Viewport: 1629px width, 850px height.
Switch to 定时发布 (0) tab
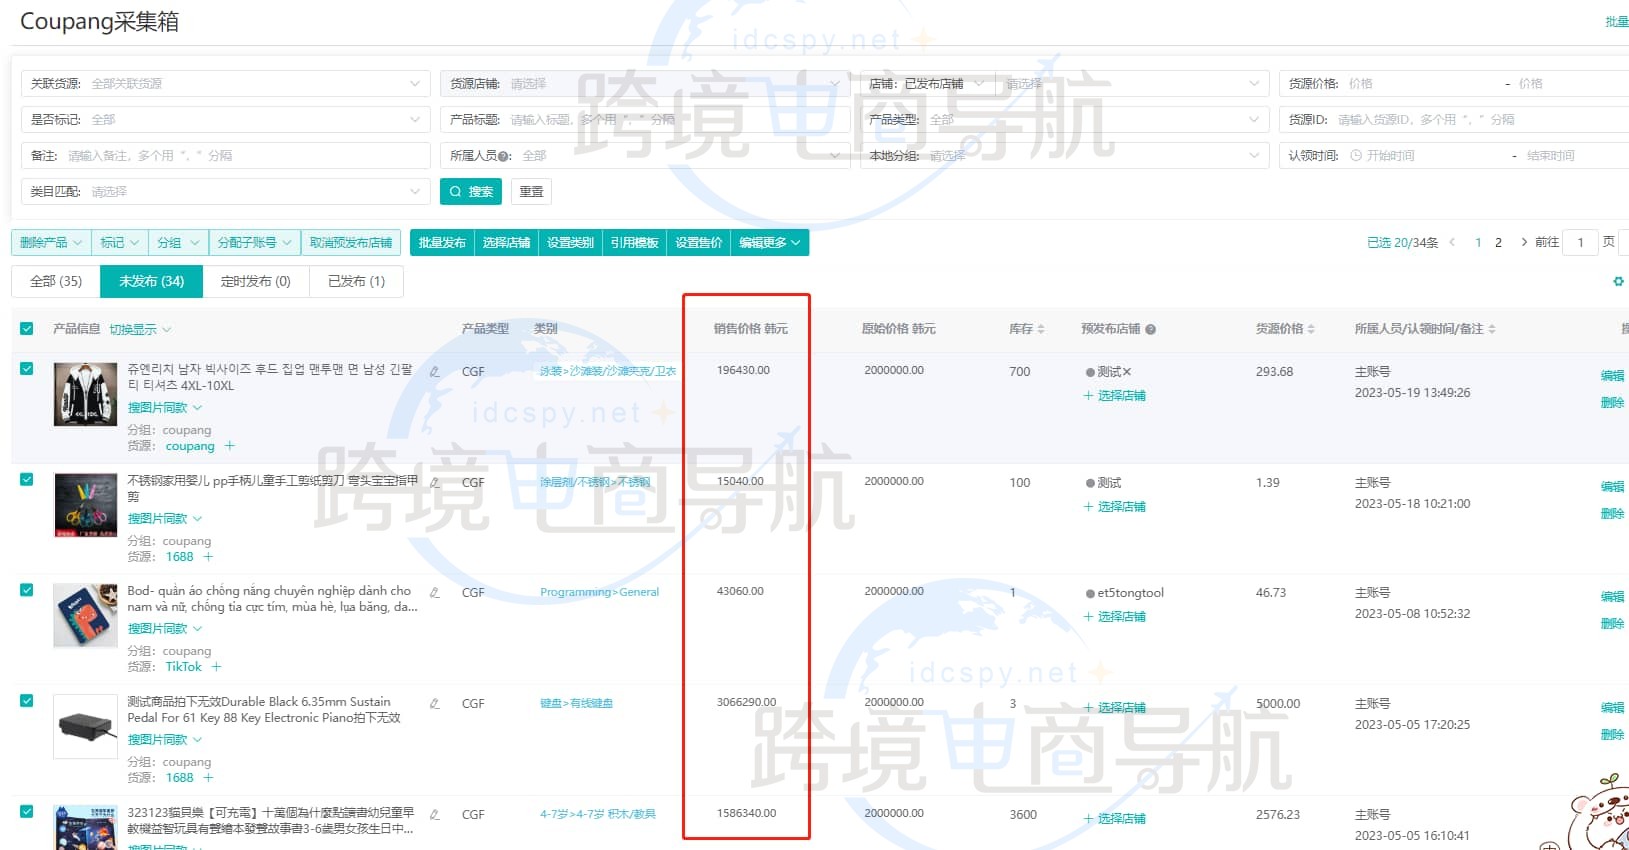coord(256,282)
